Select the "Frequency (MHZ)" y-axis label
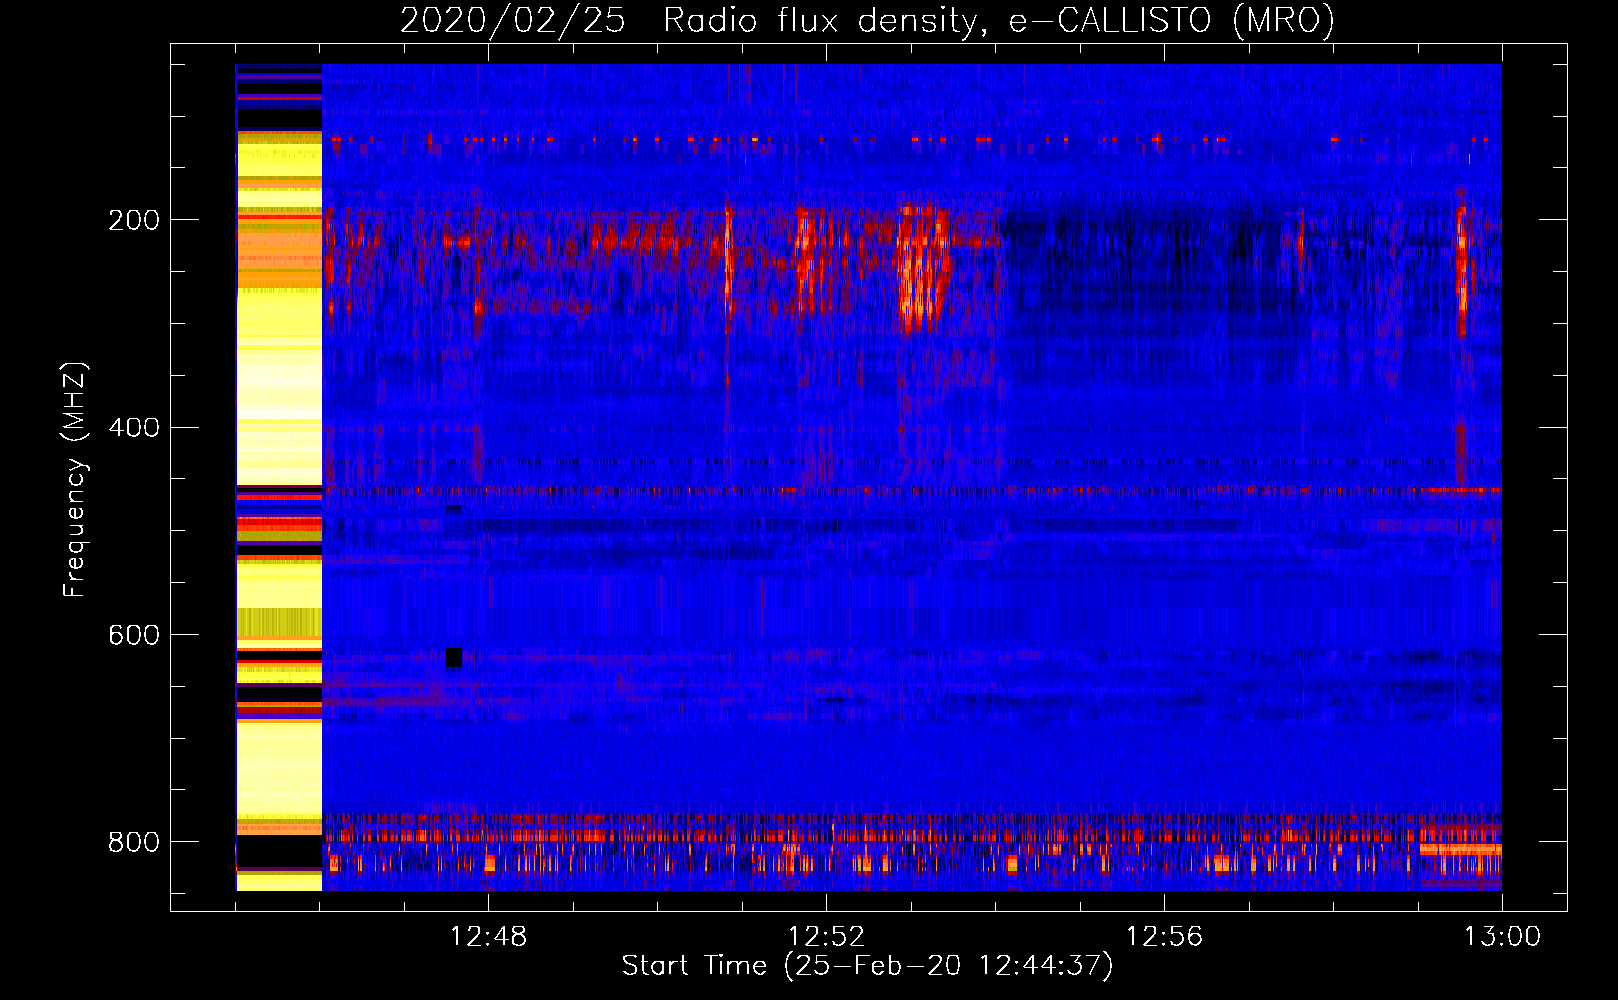Image resolution: width=1618 pixels, height=1000 pixels. (75, 479)
